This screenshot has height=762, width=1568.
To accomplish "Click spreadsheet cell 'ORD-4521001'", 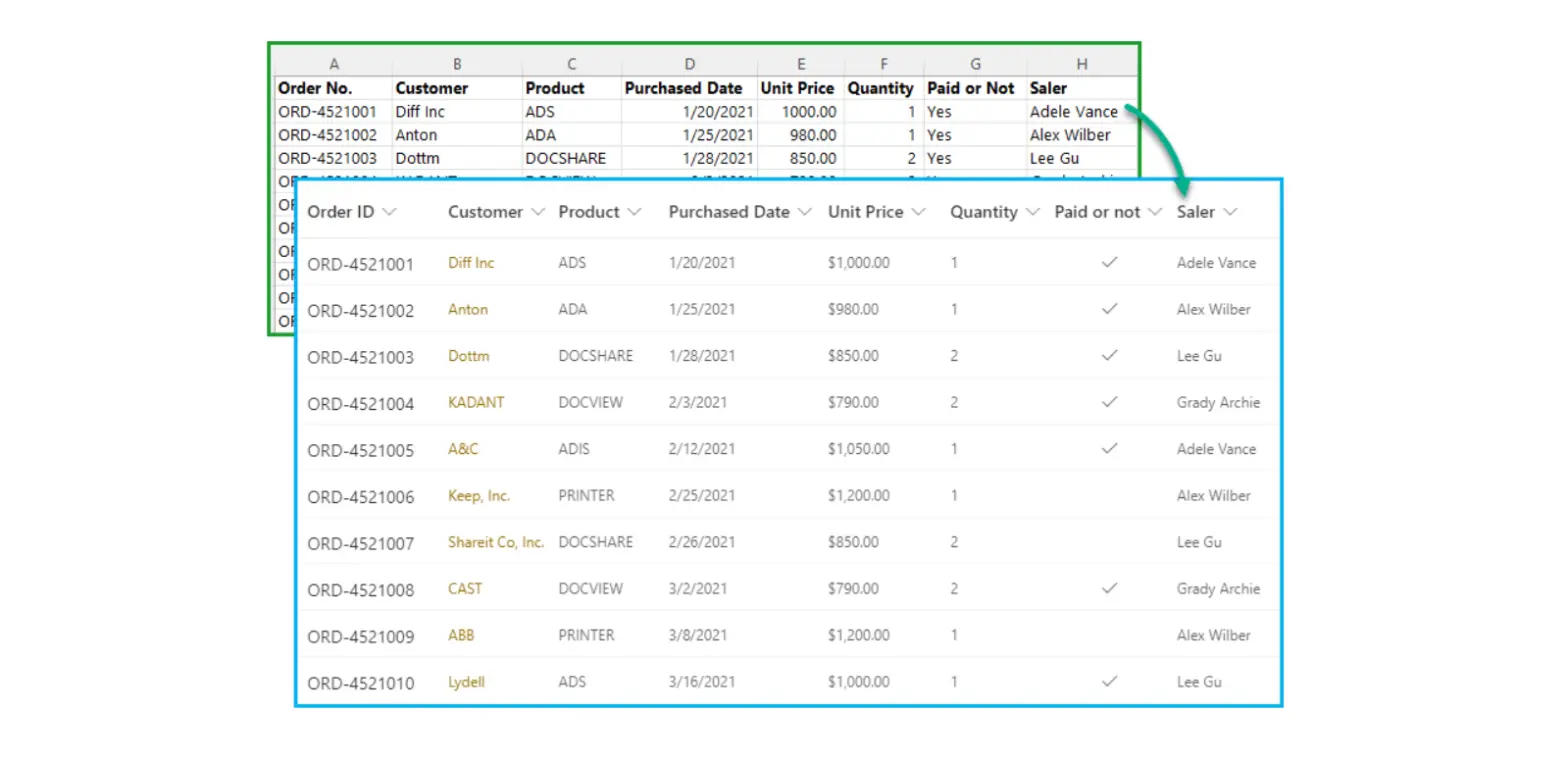I will click(334, 111).
